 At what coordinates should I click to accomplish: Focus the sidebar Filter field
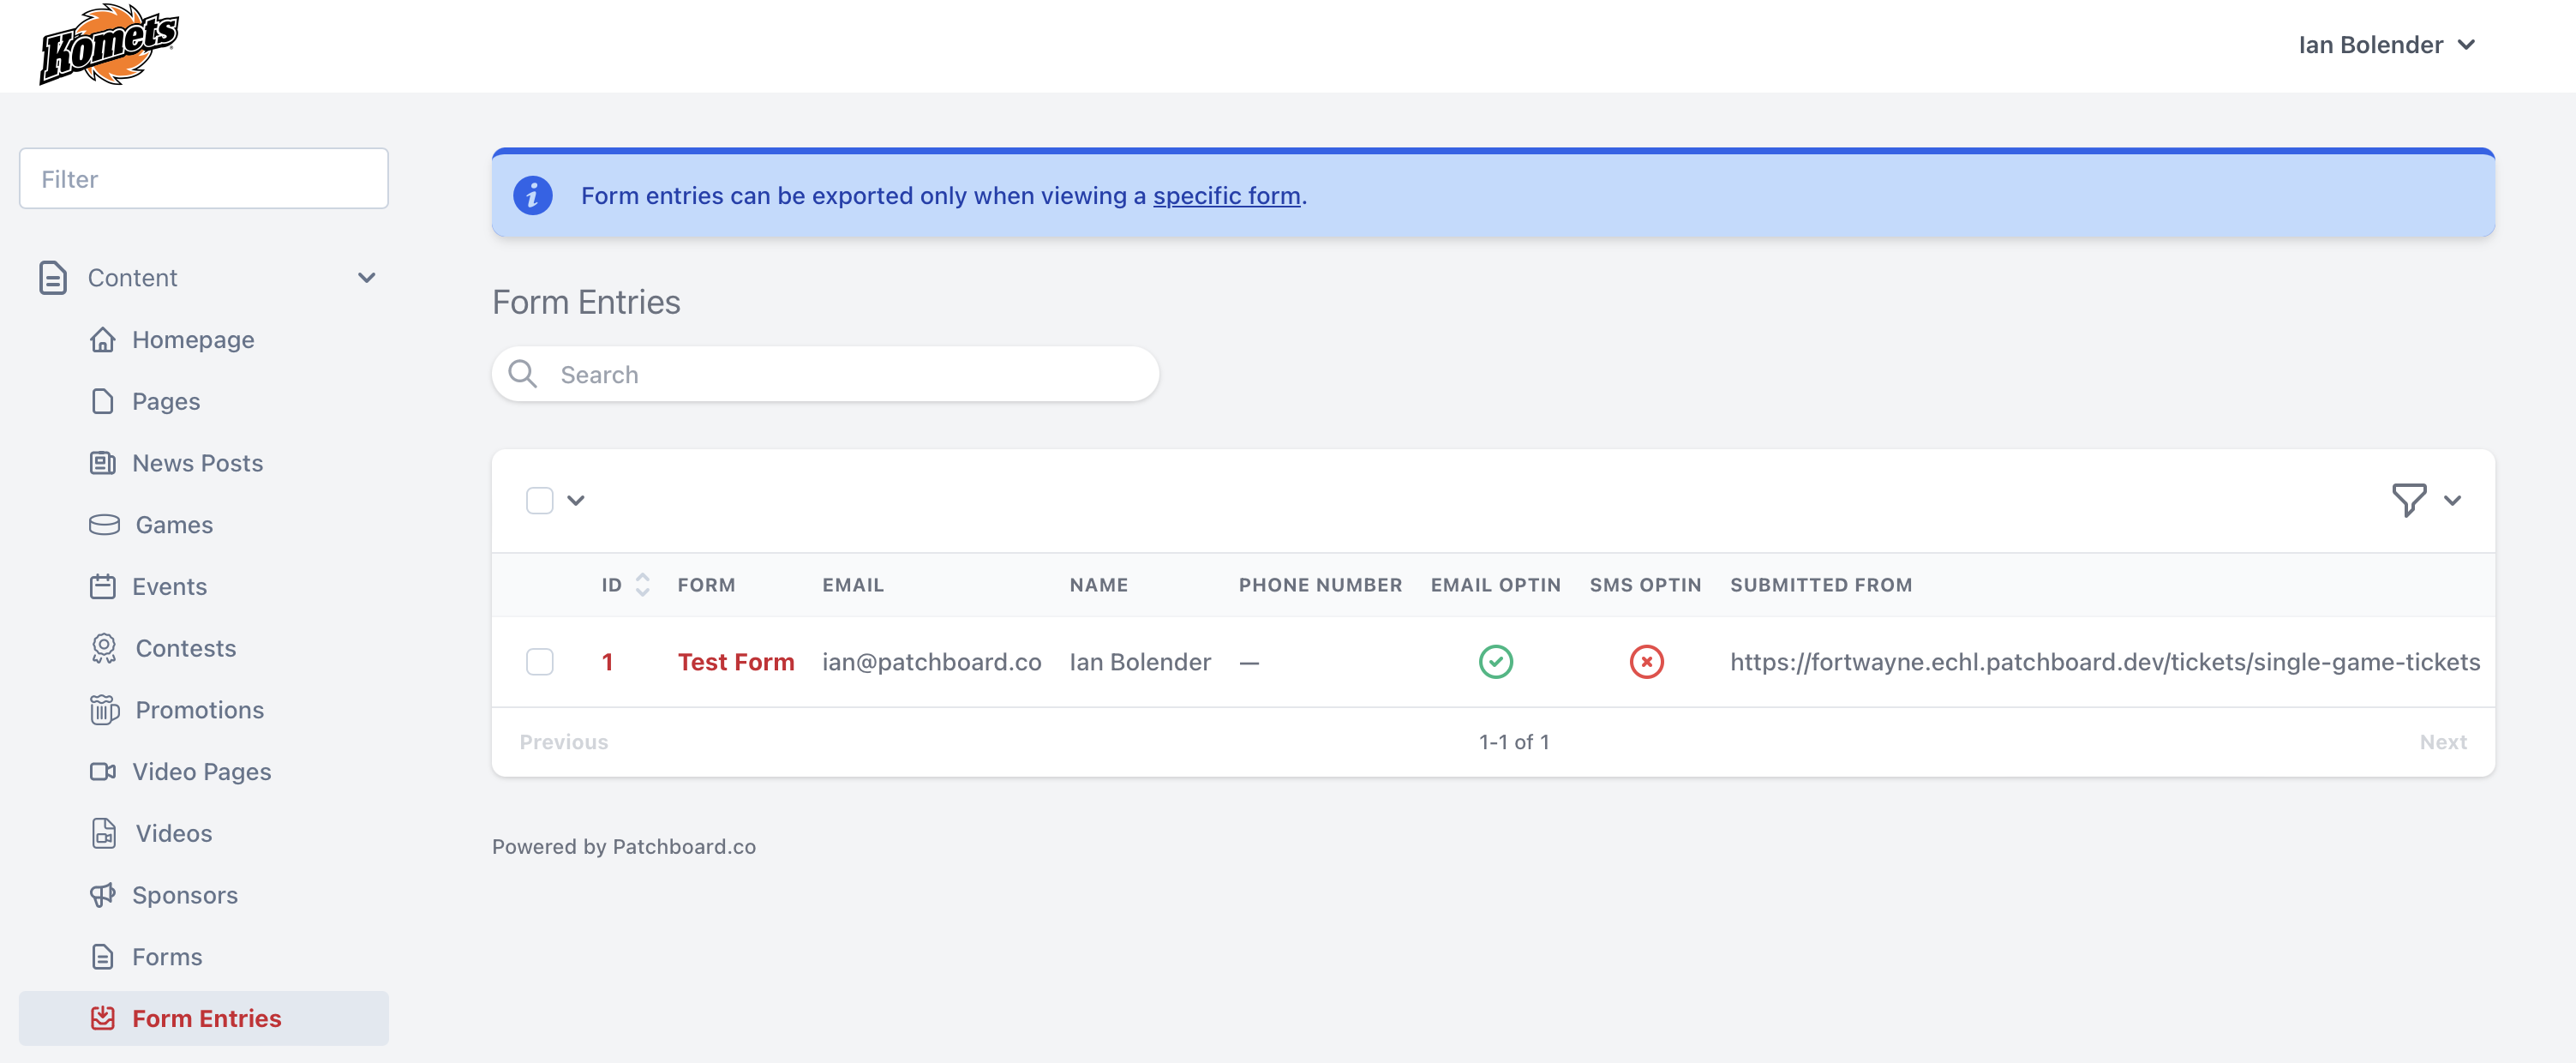point(204,179)
